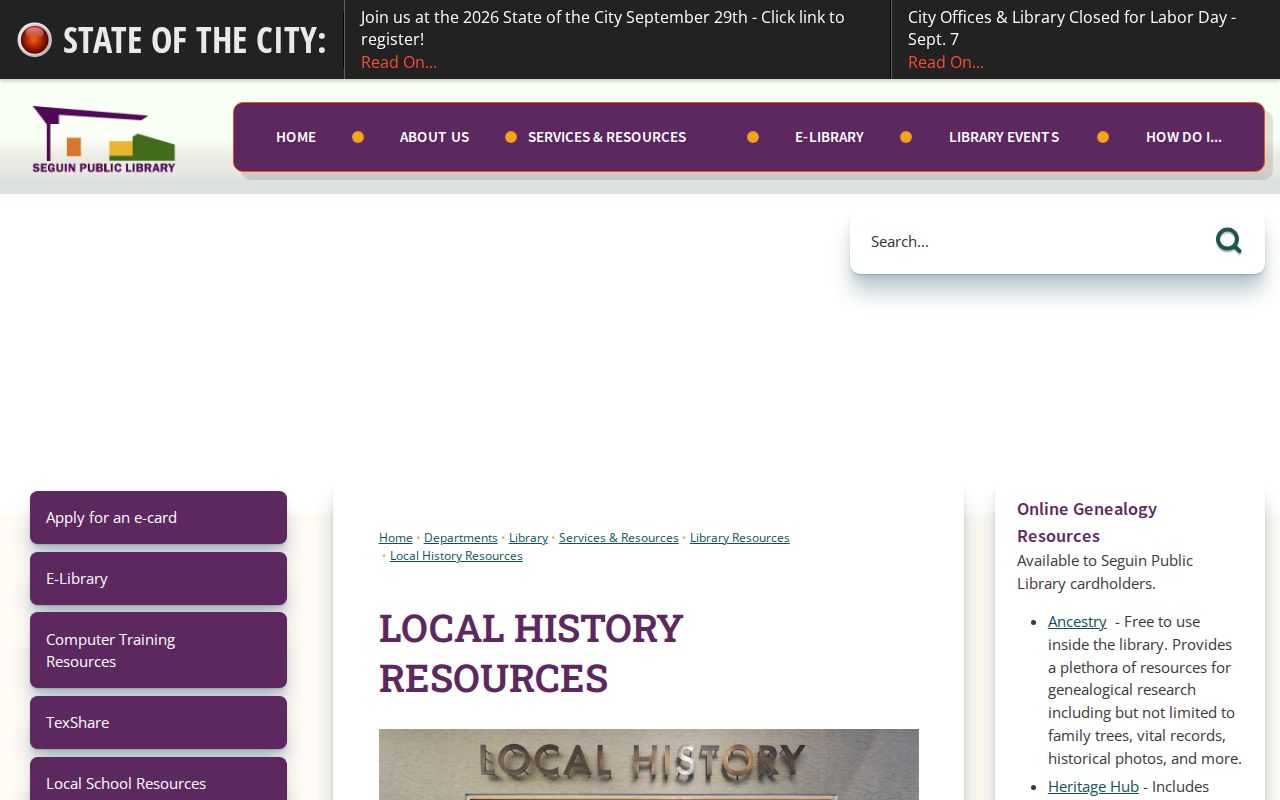Follow the Services & Resources breadcrumb link
This screenshot has width=1280, height=800.
(x=619, y=538)
